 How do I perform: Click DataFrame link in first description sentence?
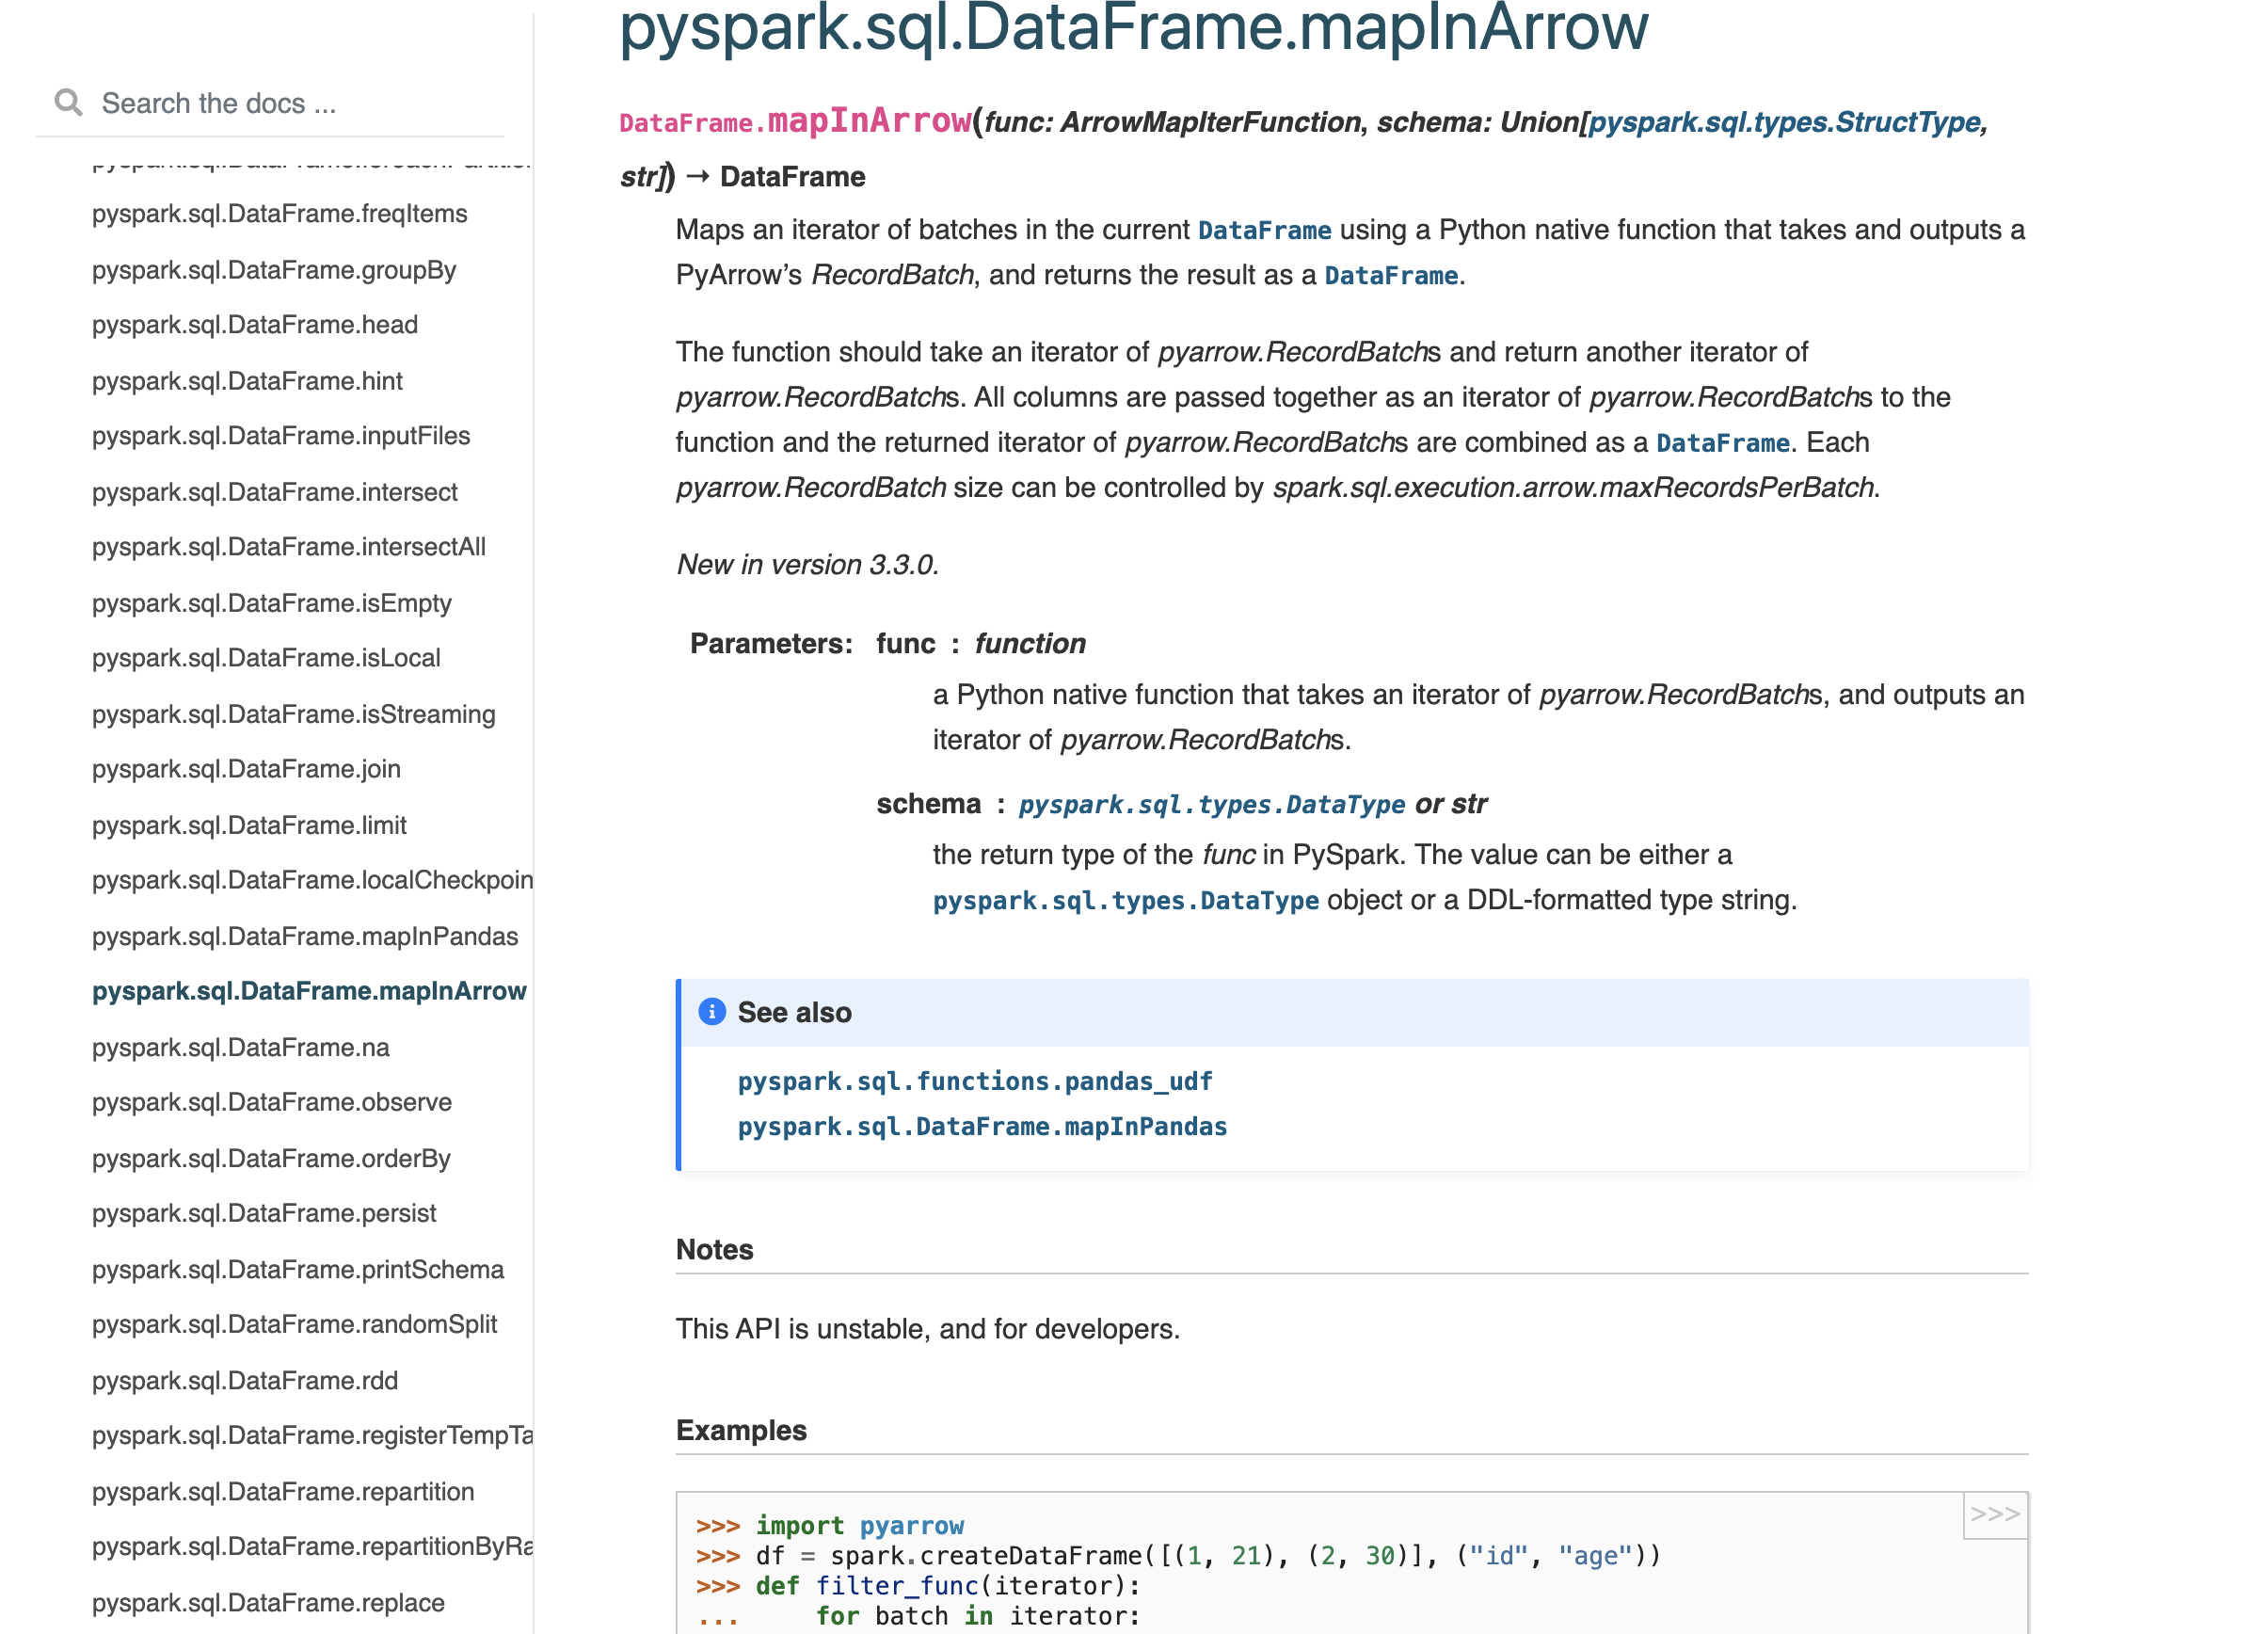[1264, 230]
